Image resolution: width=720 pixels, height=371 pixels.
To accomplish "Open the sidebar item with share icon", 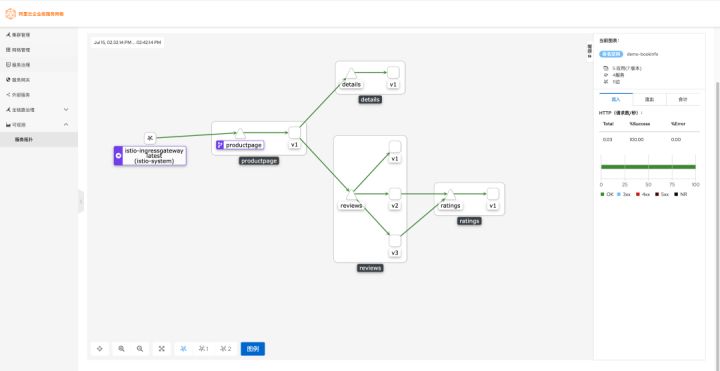I will [x=39, y=95].
